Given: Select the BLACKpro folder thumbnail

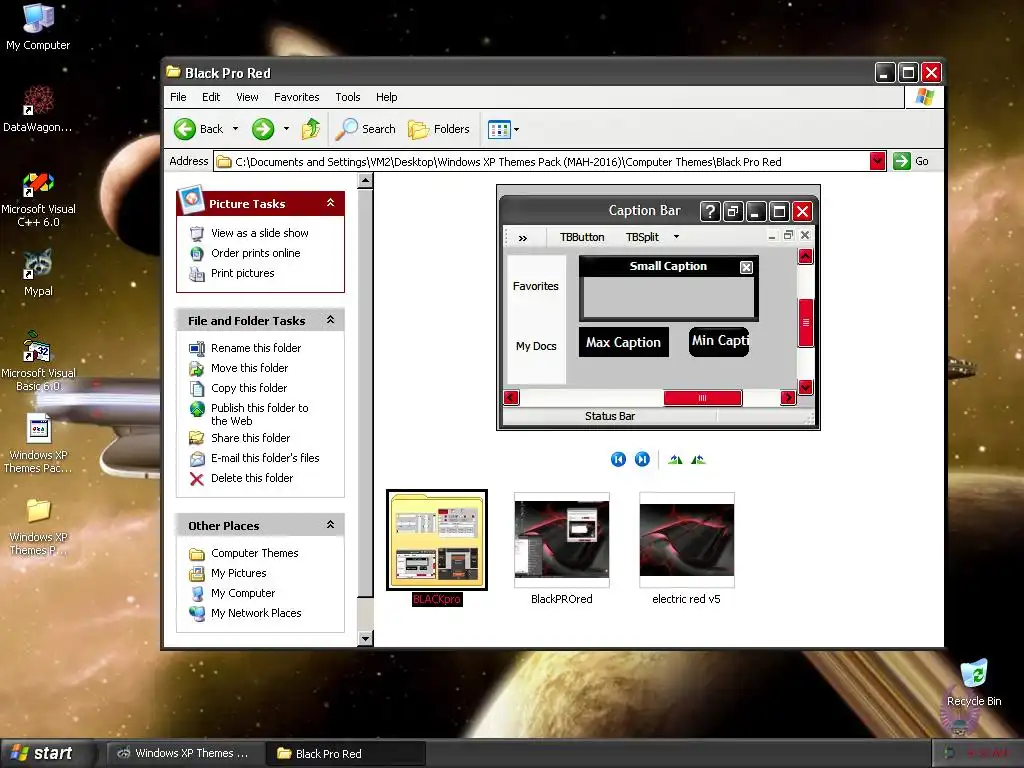Looking at the screenshot, I should click(x=437, y=539).
